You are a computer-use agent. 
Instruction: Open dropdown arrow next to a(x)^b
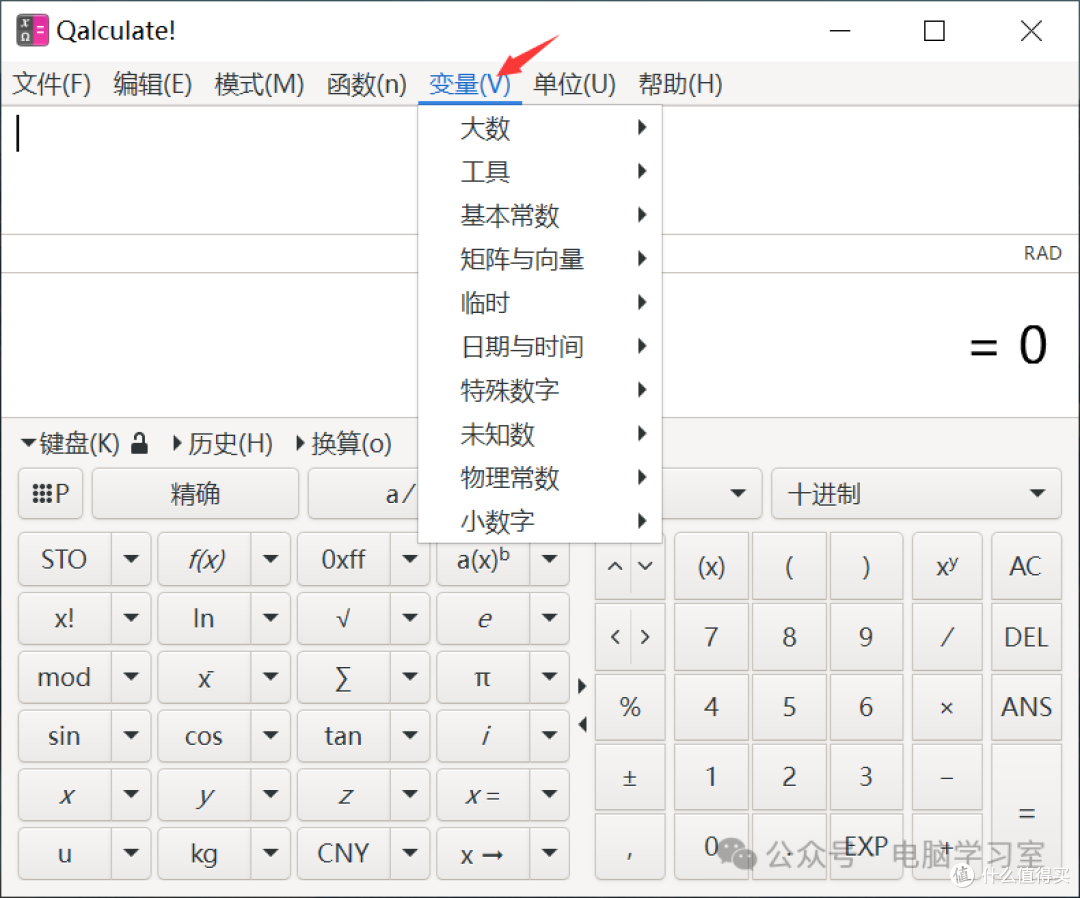pyautogui.click(x=550, y=559)
